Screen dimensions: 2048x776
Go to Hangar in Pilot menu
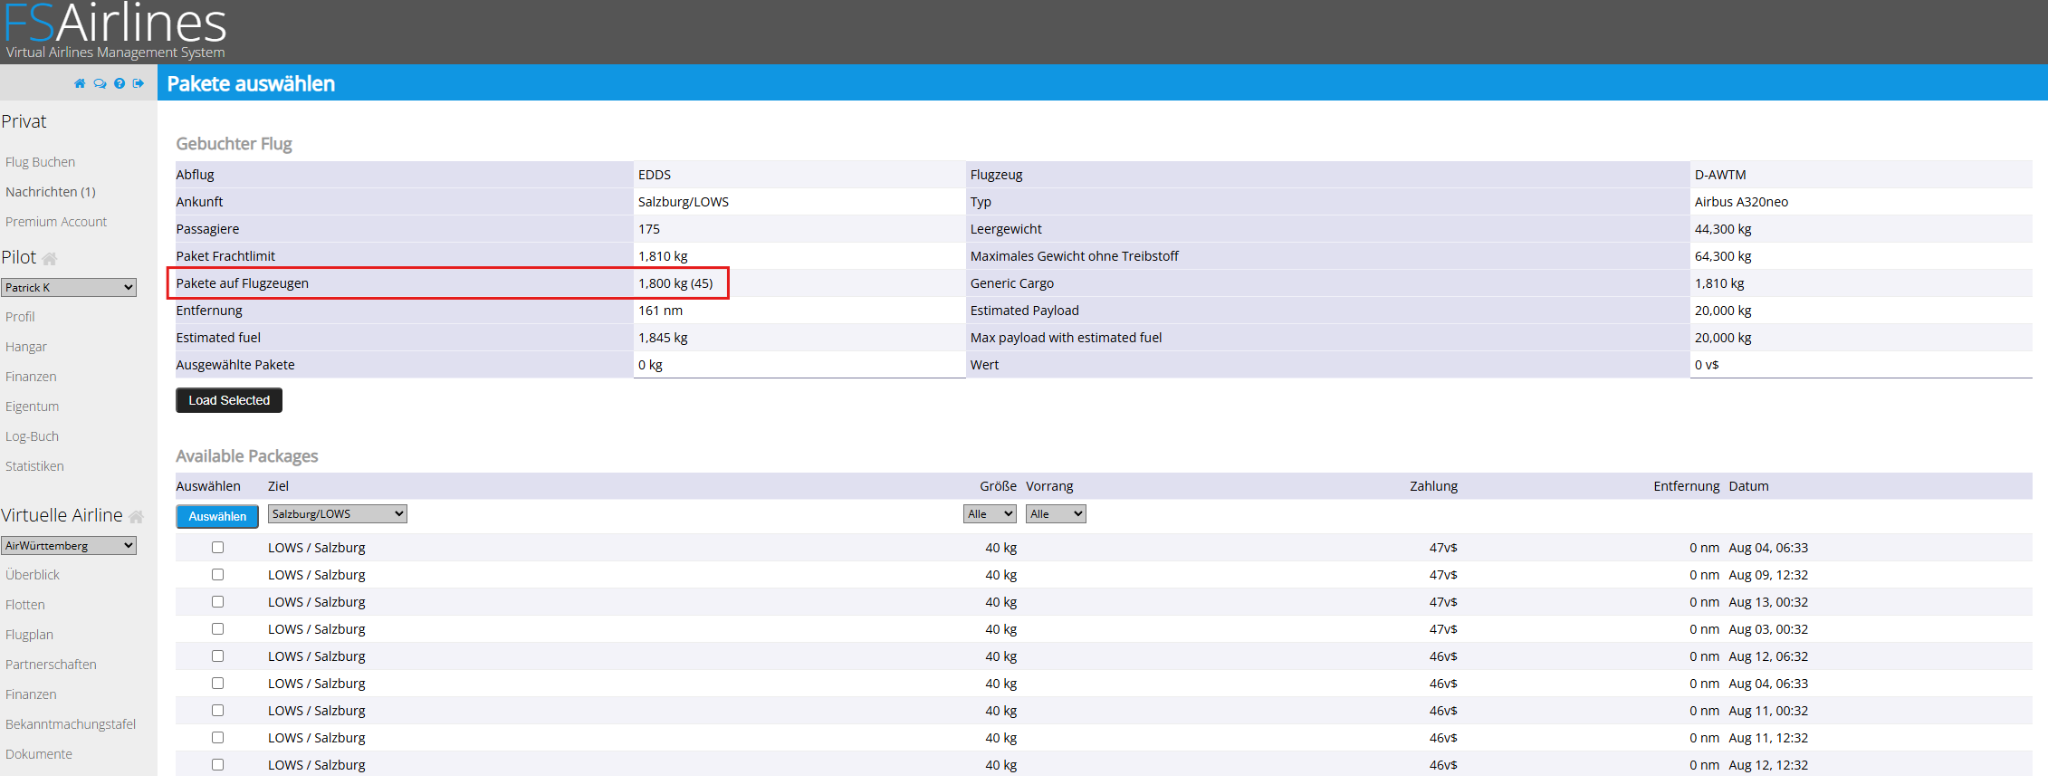point(26,347)
